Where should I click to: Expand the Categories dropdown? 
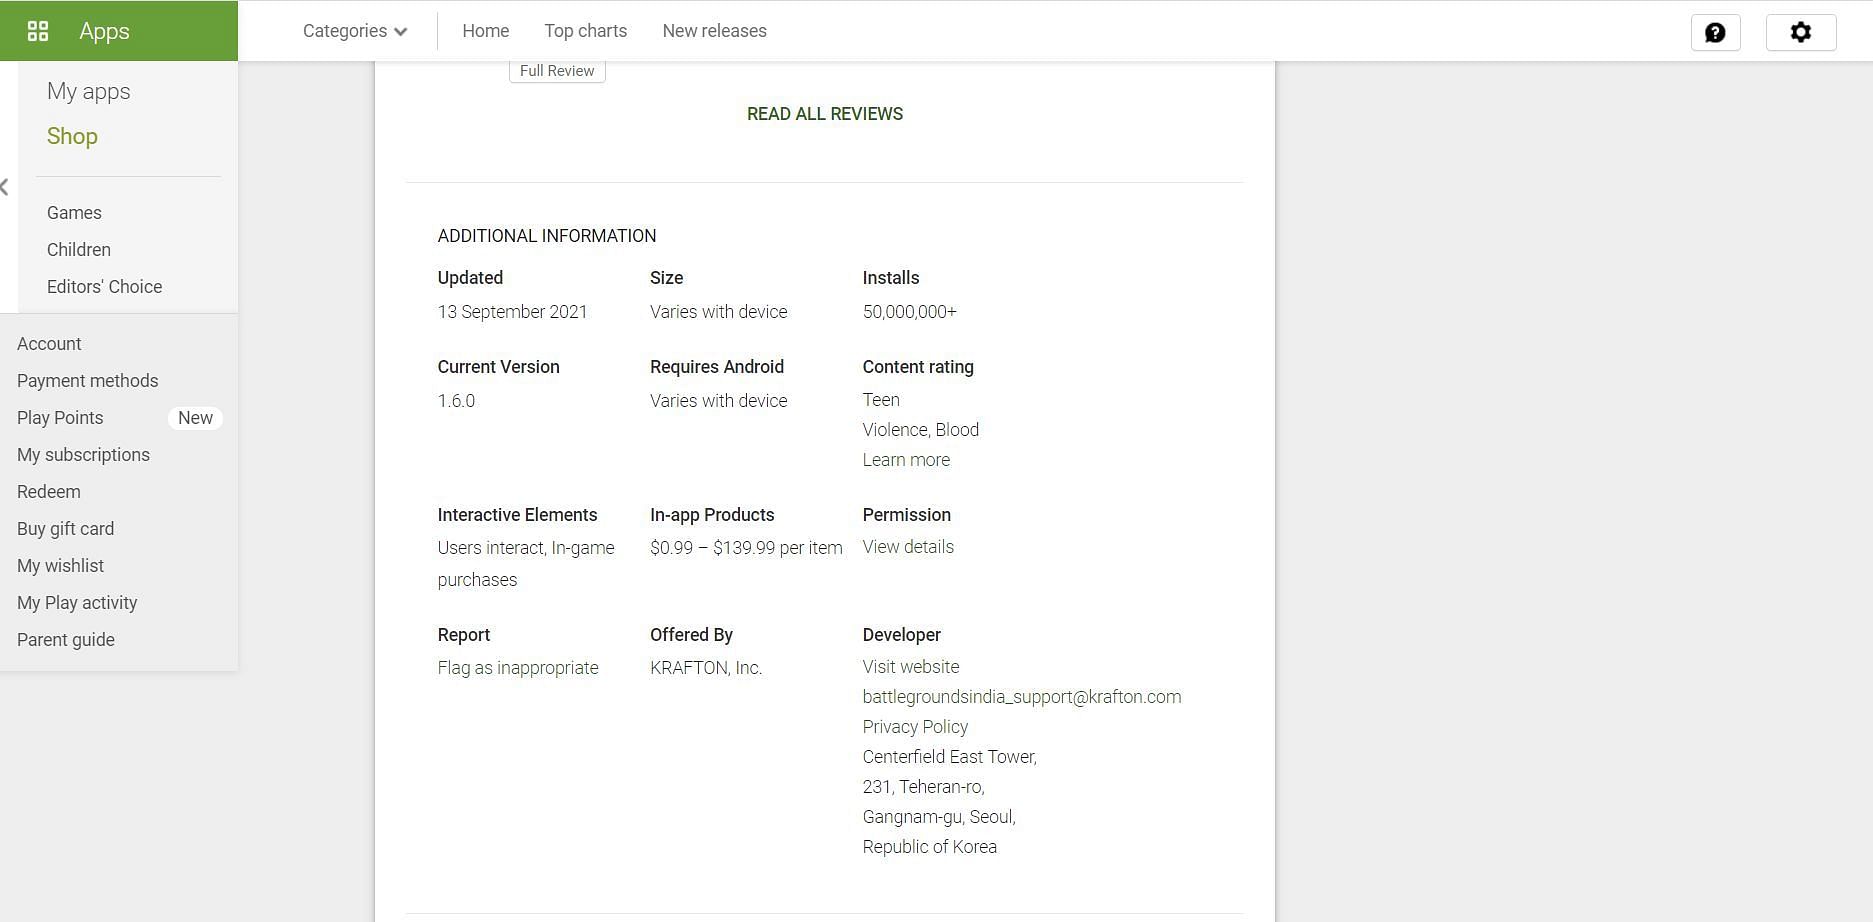click(355, 31)
